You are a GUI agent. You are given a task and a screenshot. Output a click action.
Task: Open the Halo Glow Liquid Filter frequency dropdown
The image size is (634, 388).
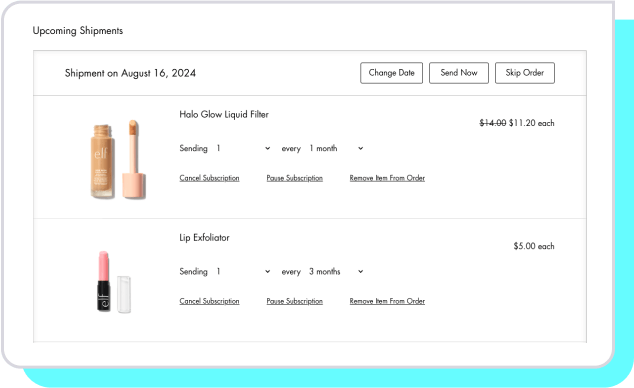(336, 148)
